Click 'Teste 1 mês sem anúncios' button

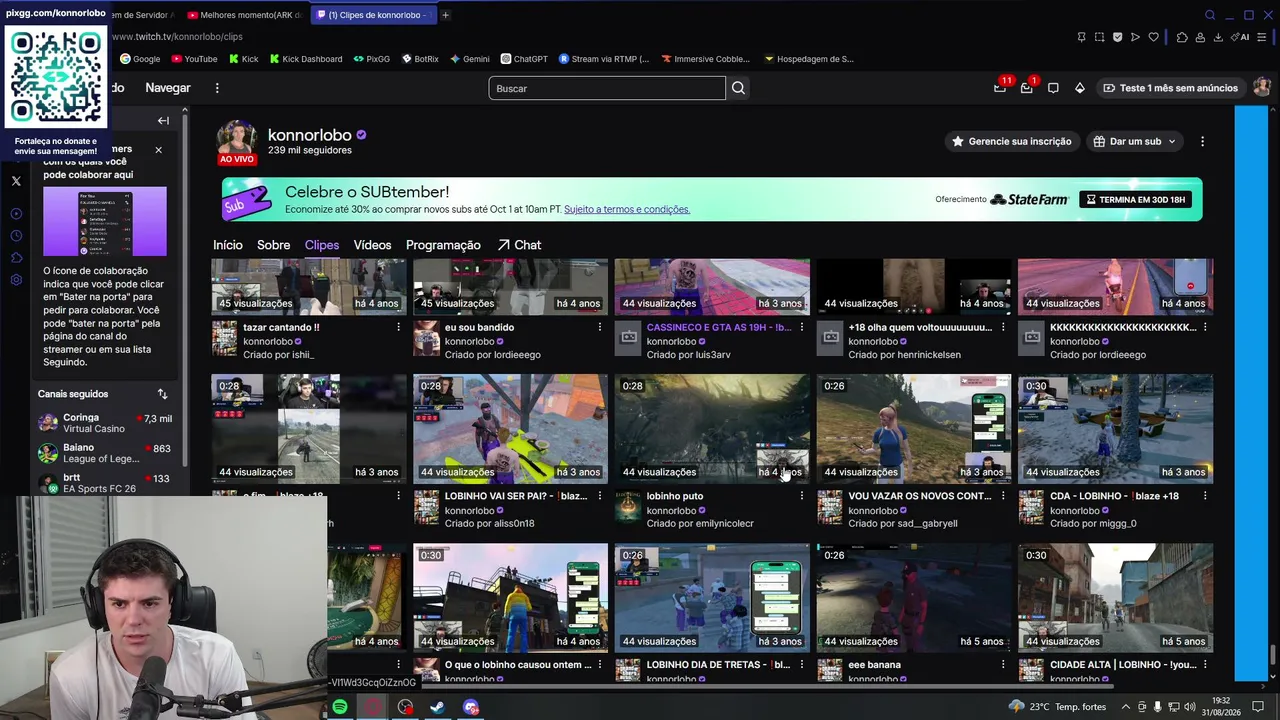(1170, 88)
